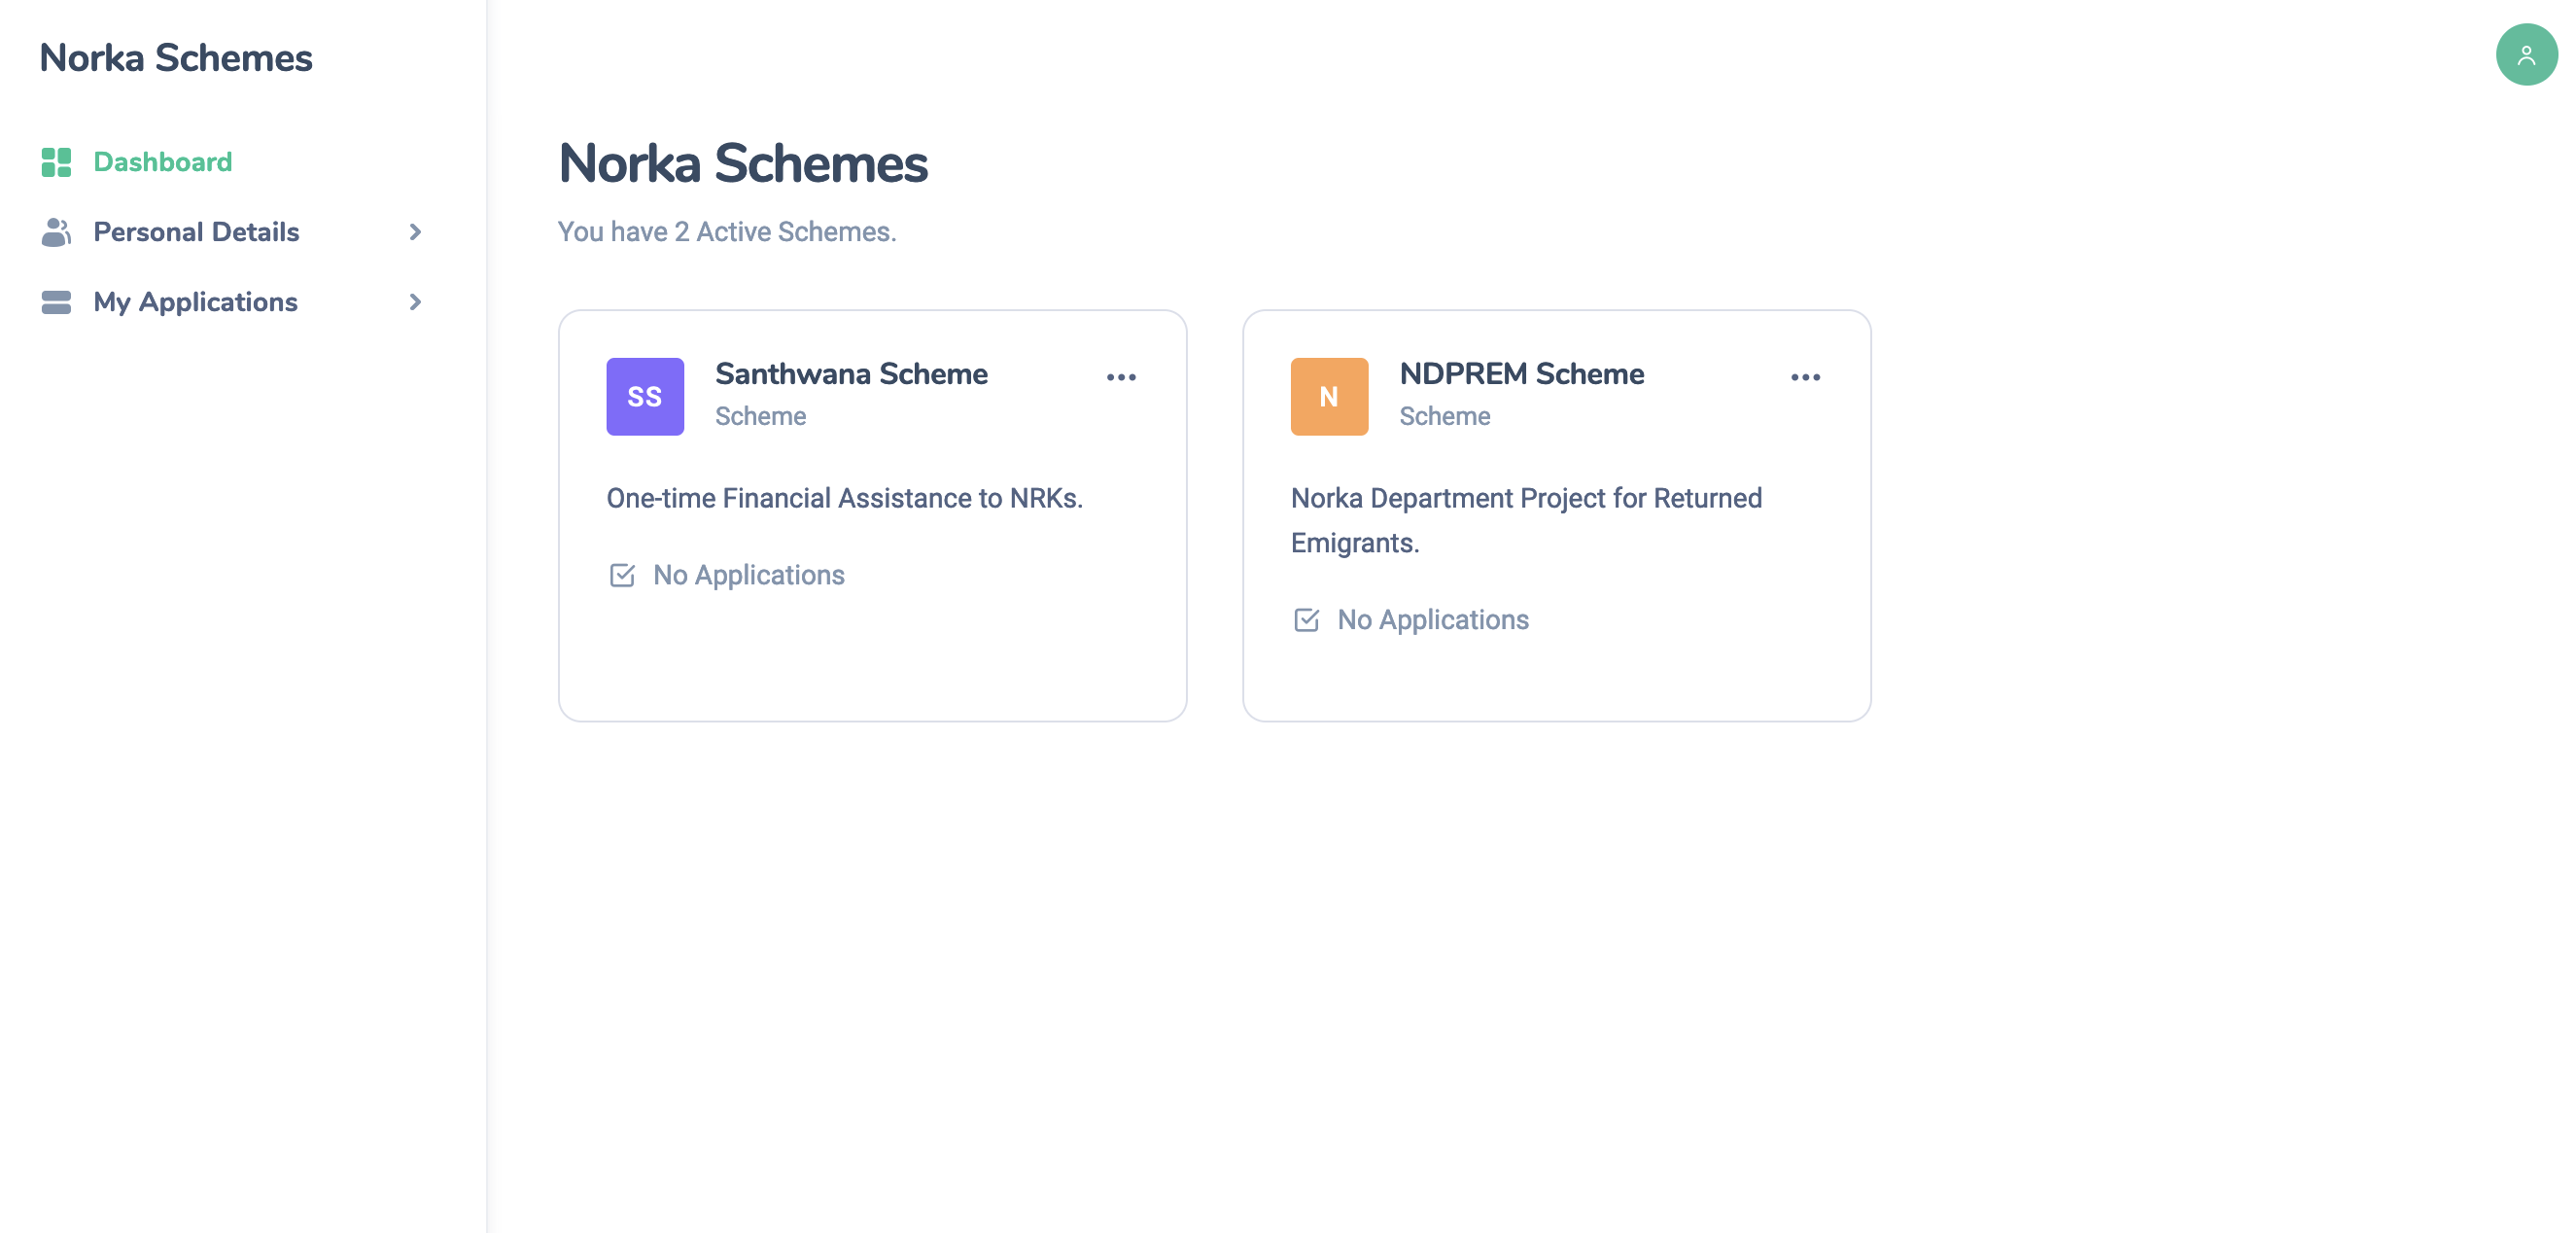Image resolution: width=2576 pixels, height=1233 pixels.
Task: Select the Dashboard grid icon
Action: (56, 161)
